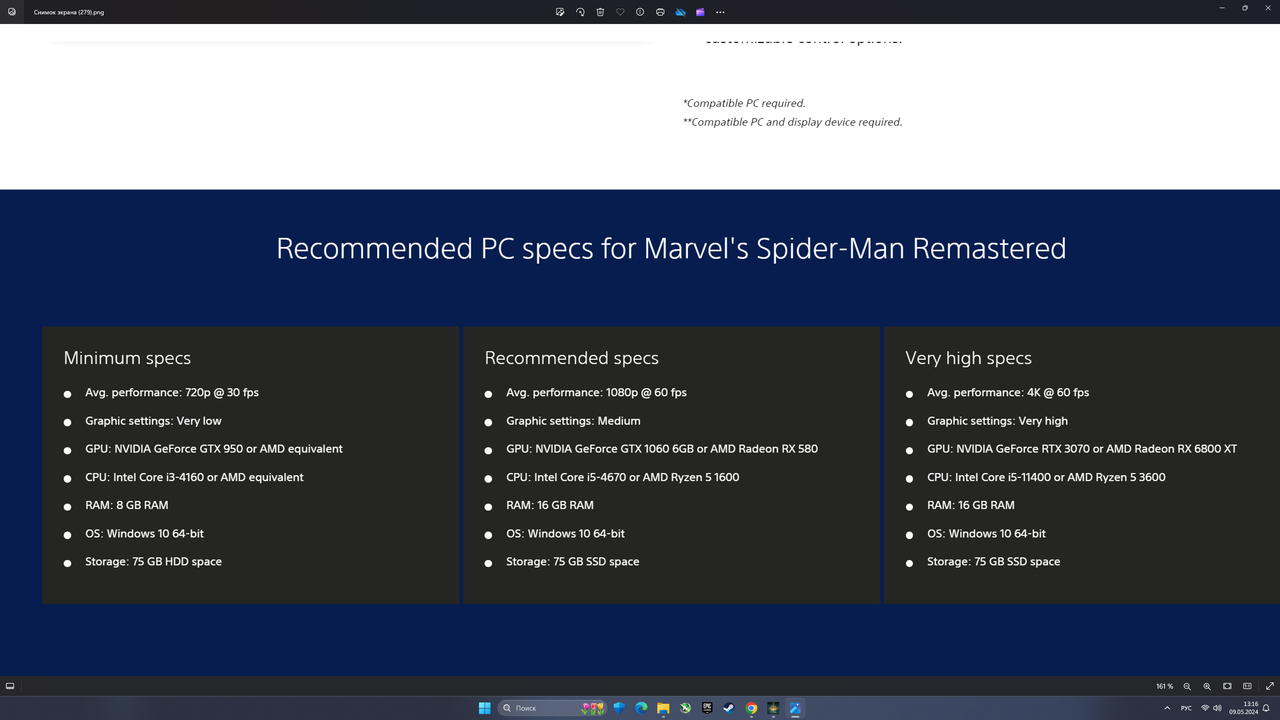Click the РУС language indicator

coord(1186,708)
